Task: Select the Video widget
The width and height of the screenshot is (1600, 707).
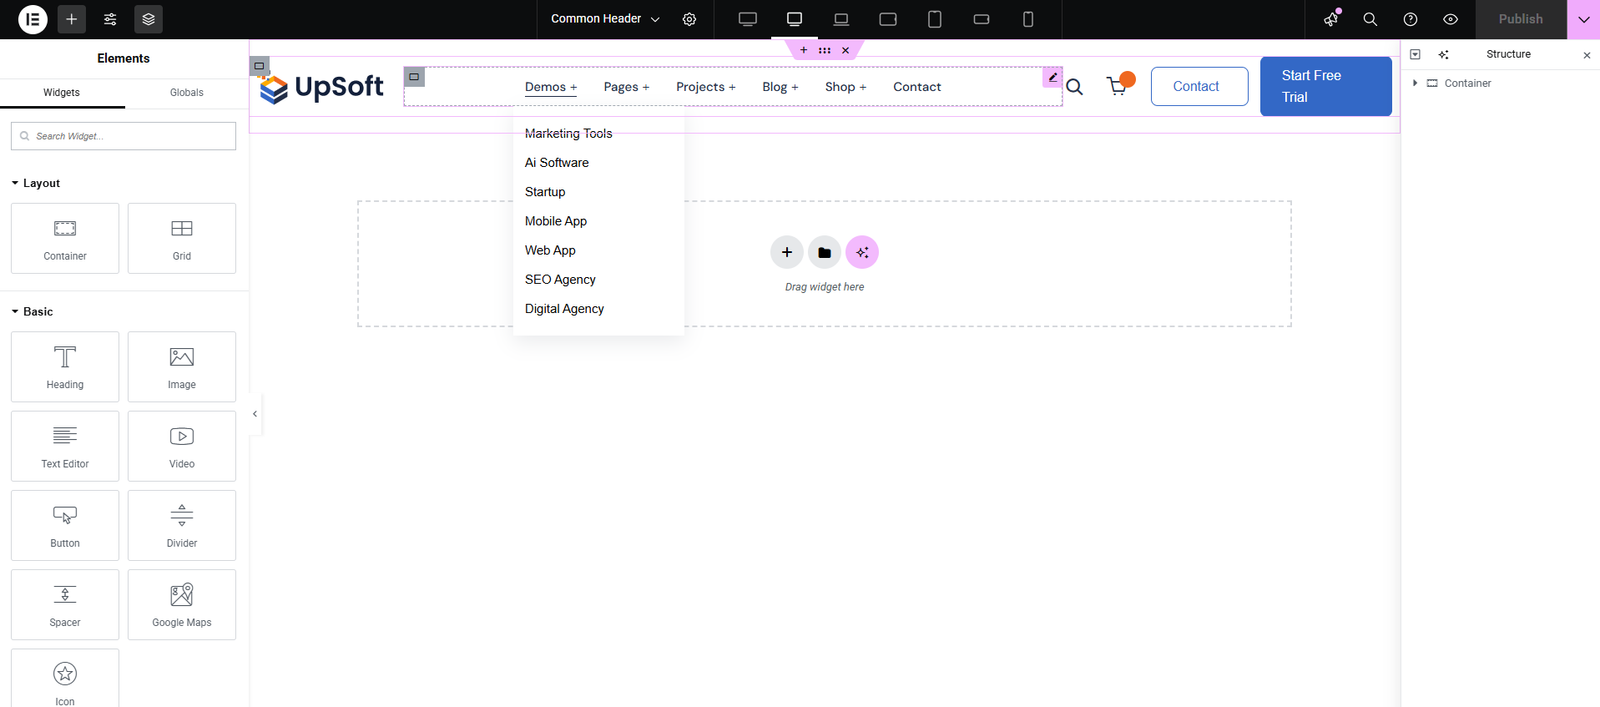Action: (x=182, y=446)
